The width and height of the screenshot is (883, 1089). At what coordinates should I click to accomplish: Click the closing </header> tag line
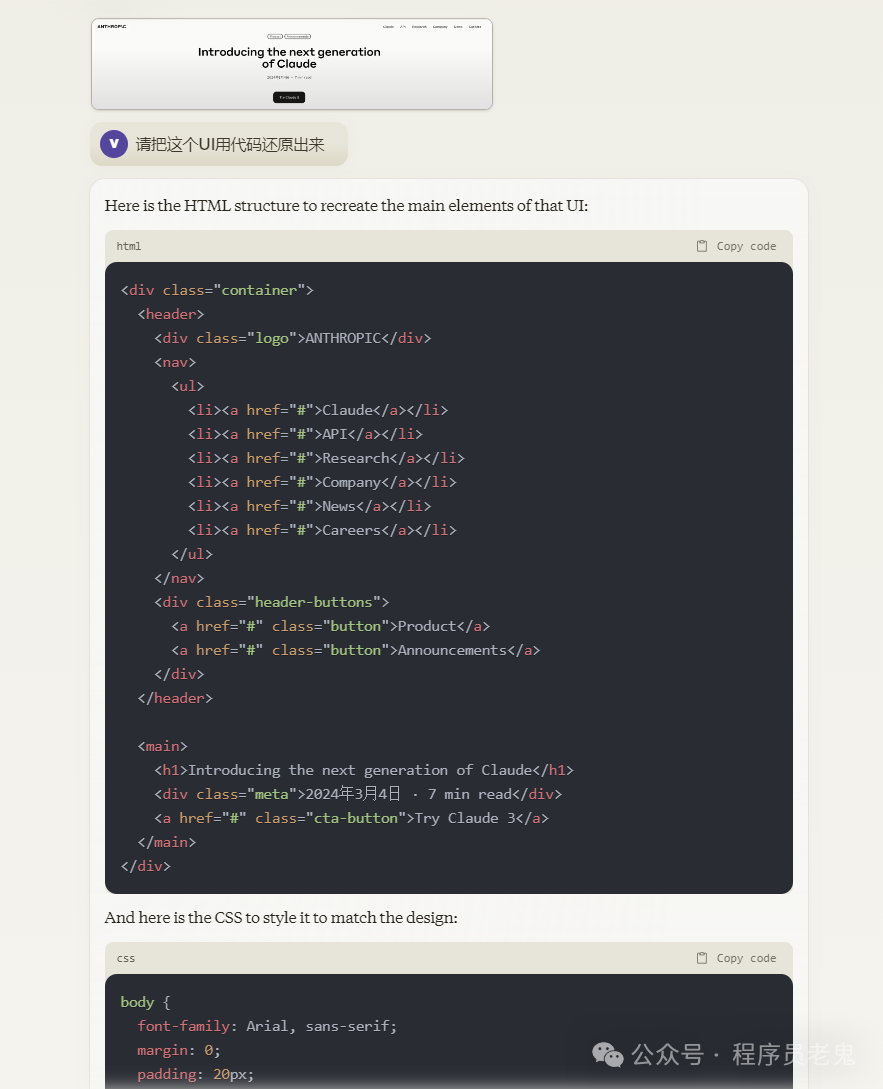click(x=175, y=698)
